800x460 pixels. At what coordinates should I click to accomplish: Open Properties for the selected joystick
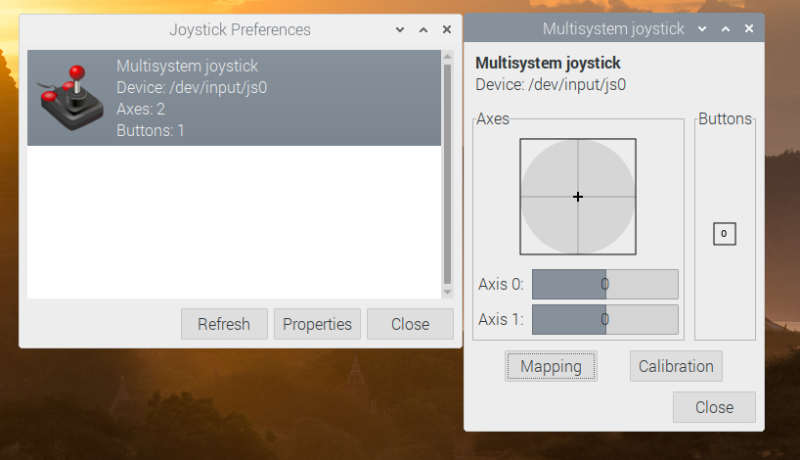click(317, 324)
